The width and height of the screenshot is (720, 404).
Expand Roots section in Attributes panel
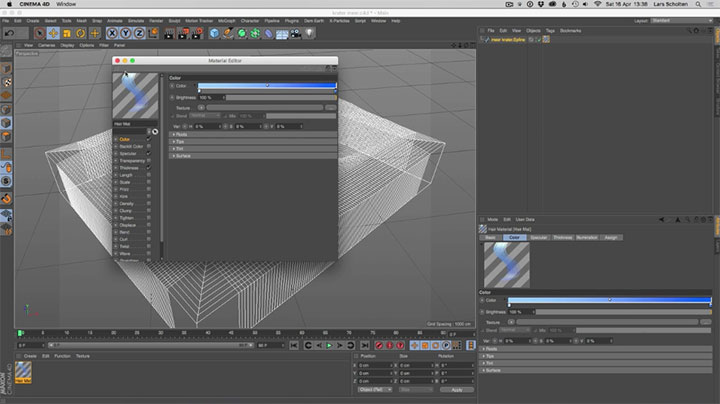pyautogui.click(x=595, y=349)
